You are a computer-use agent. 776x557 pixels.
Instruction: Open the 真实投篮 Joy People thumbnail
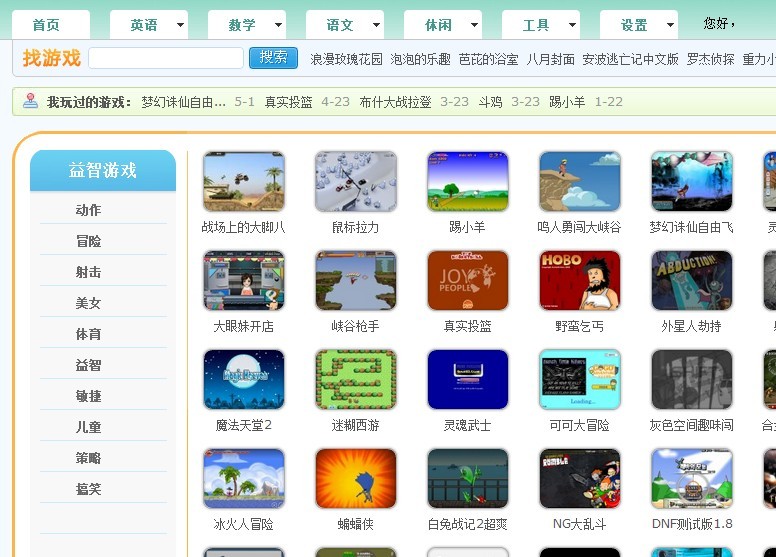(468, 281)
